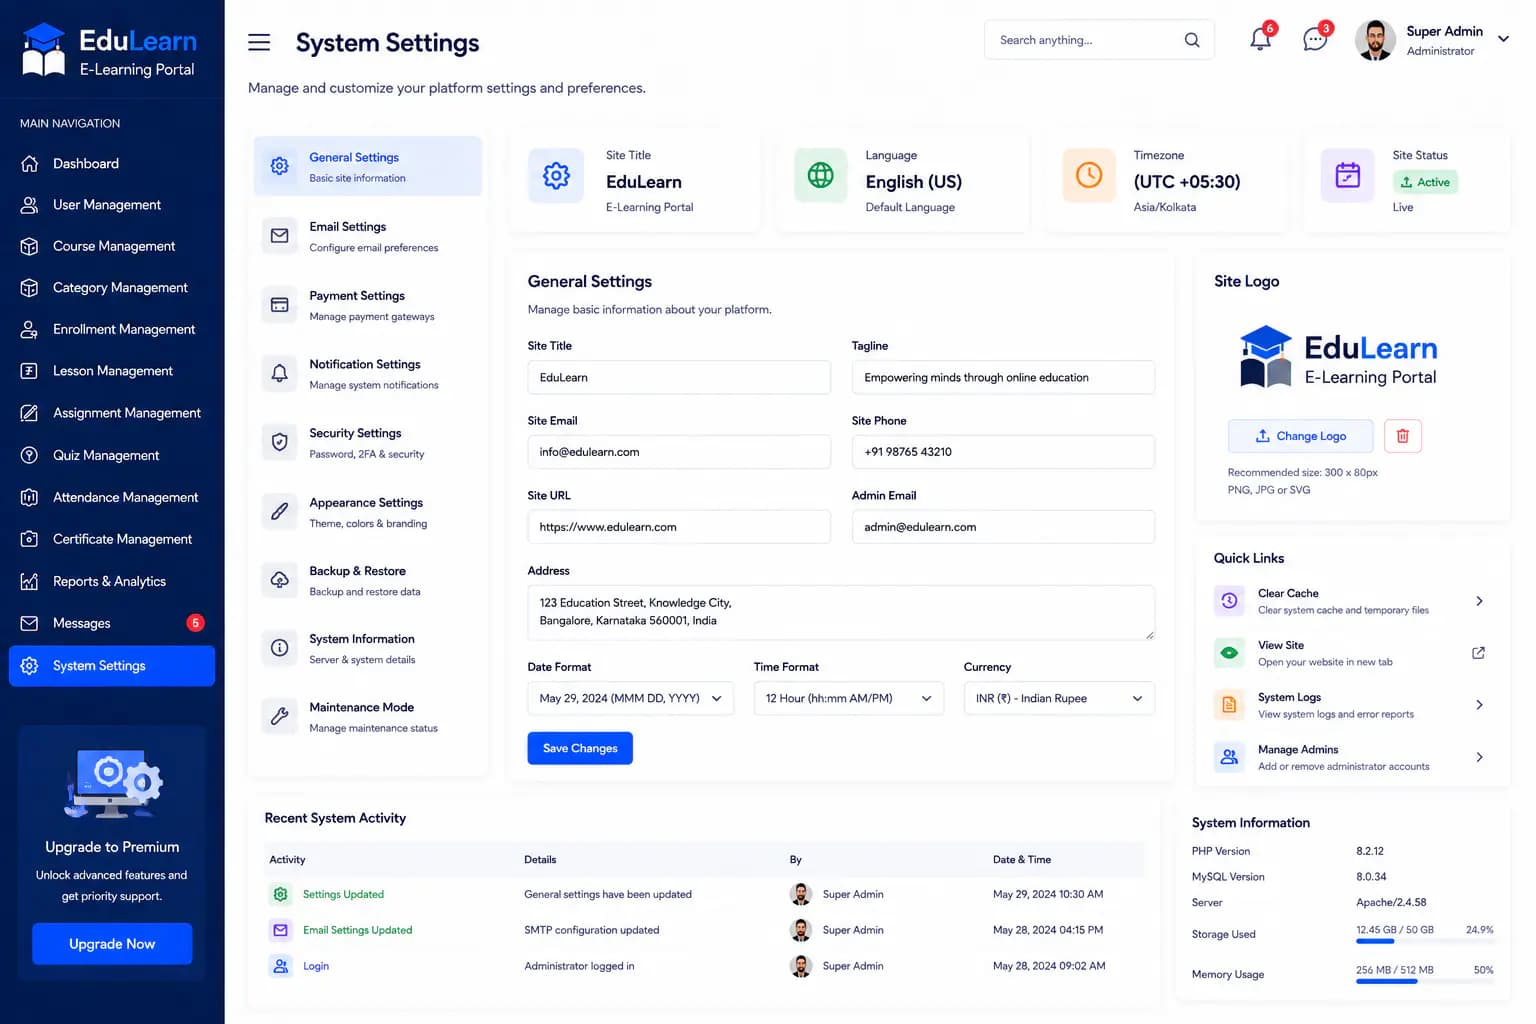The image size is (1536, 1024).
Task: Click the Appearance Settings brush icon
Action: 280,511
